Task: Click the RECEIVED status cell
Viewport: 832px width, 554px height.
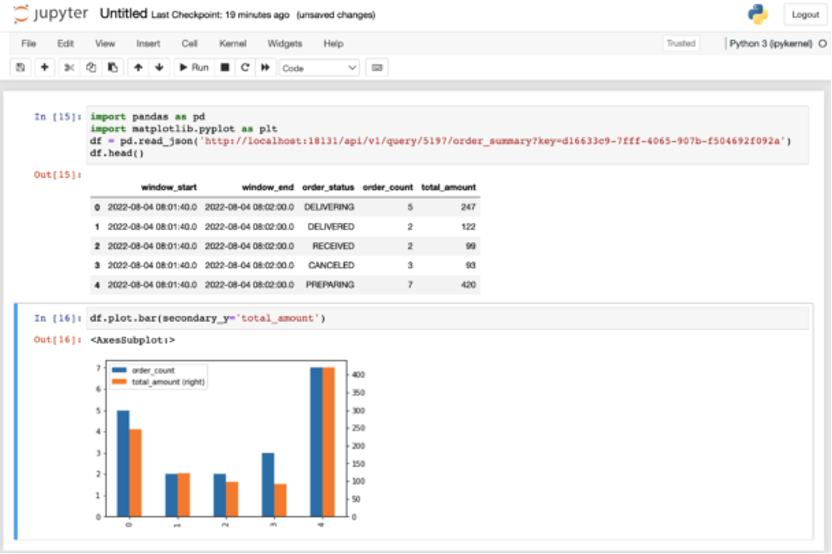Action: tap(333, 246)
